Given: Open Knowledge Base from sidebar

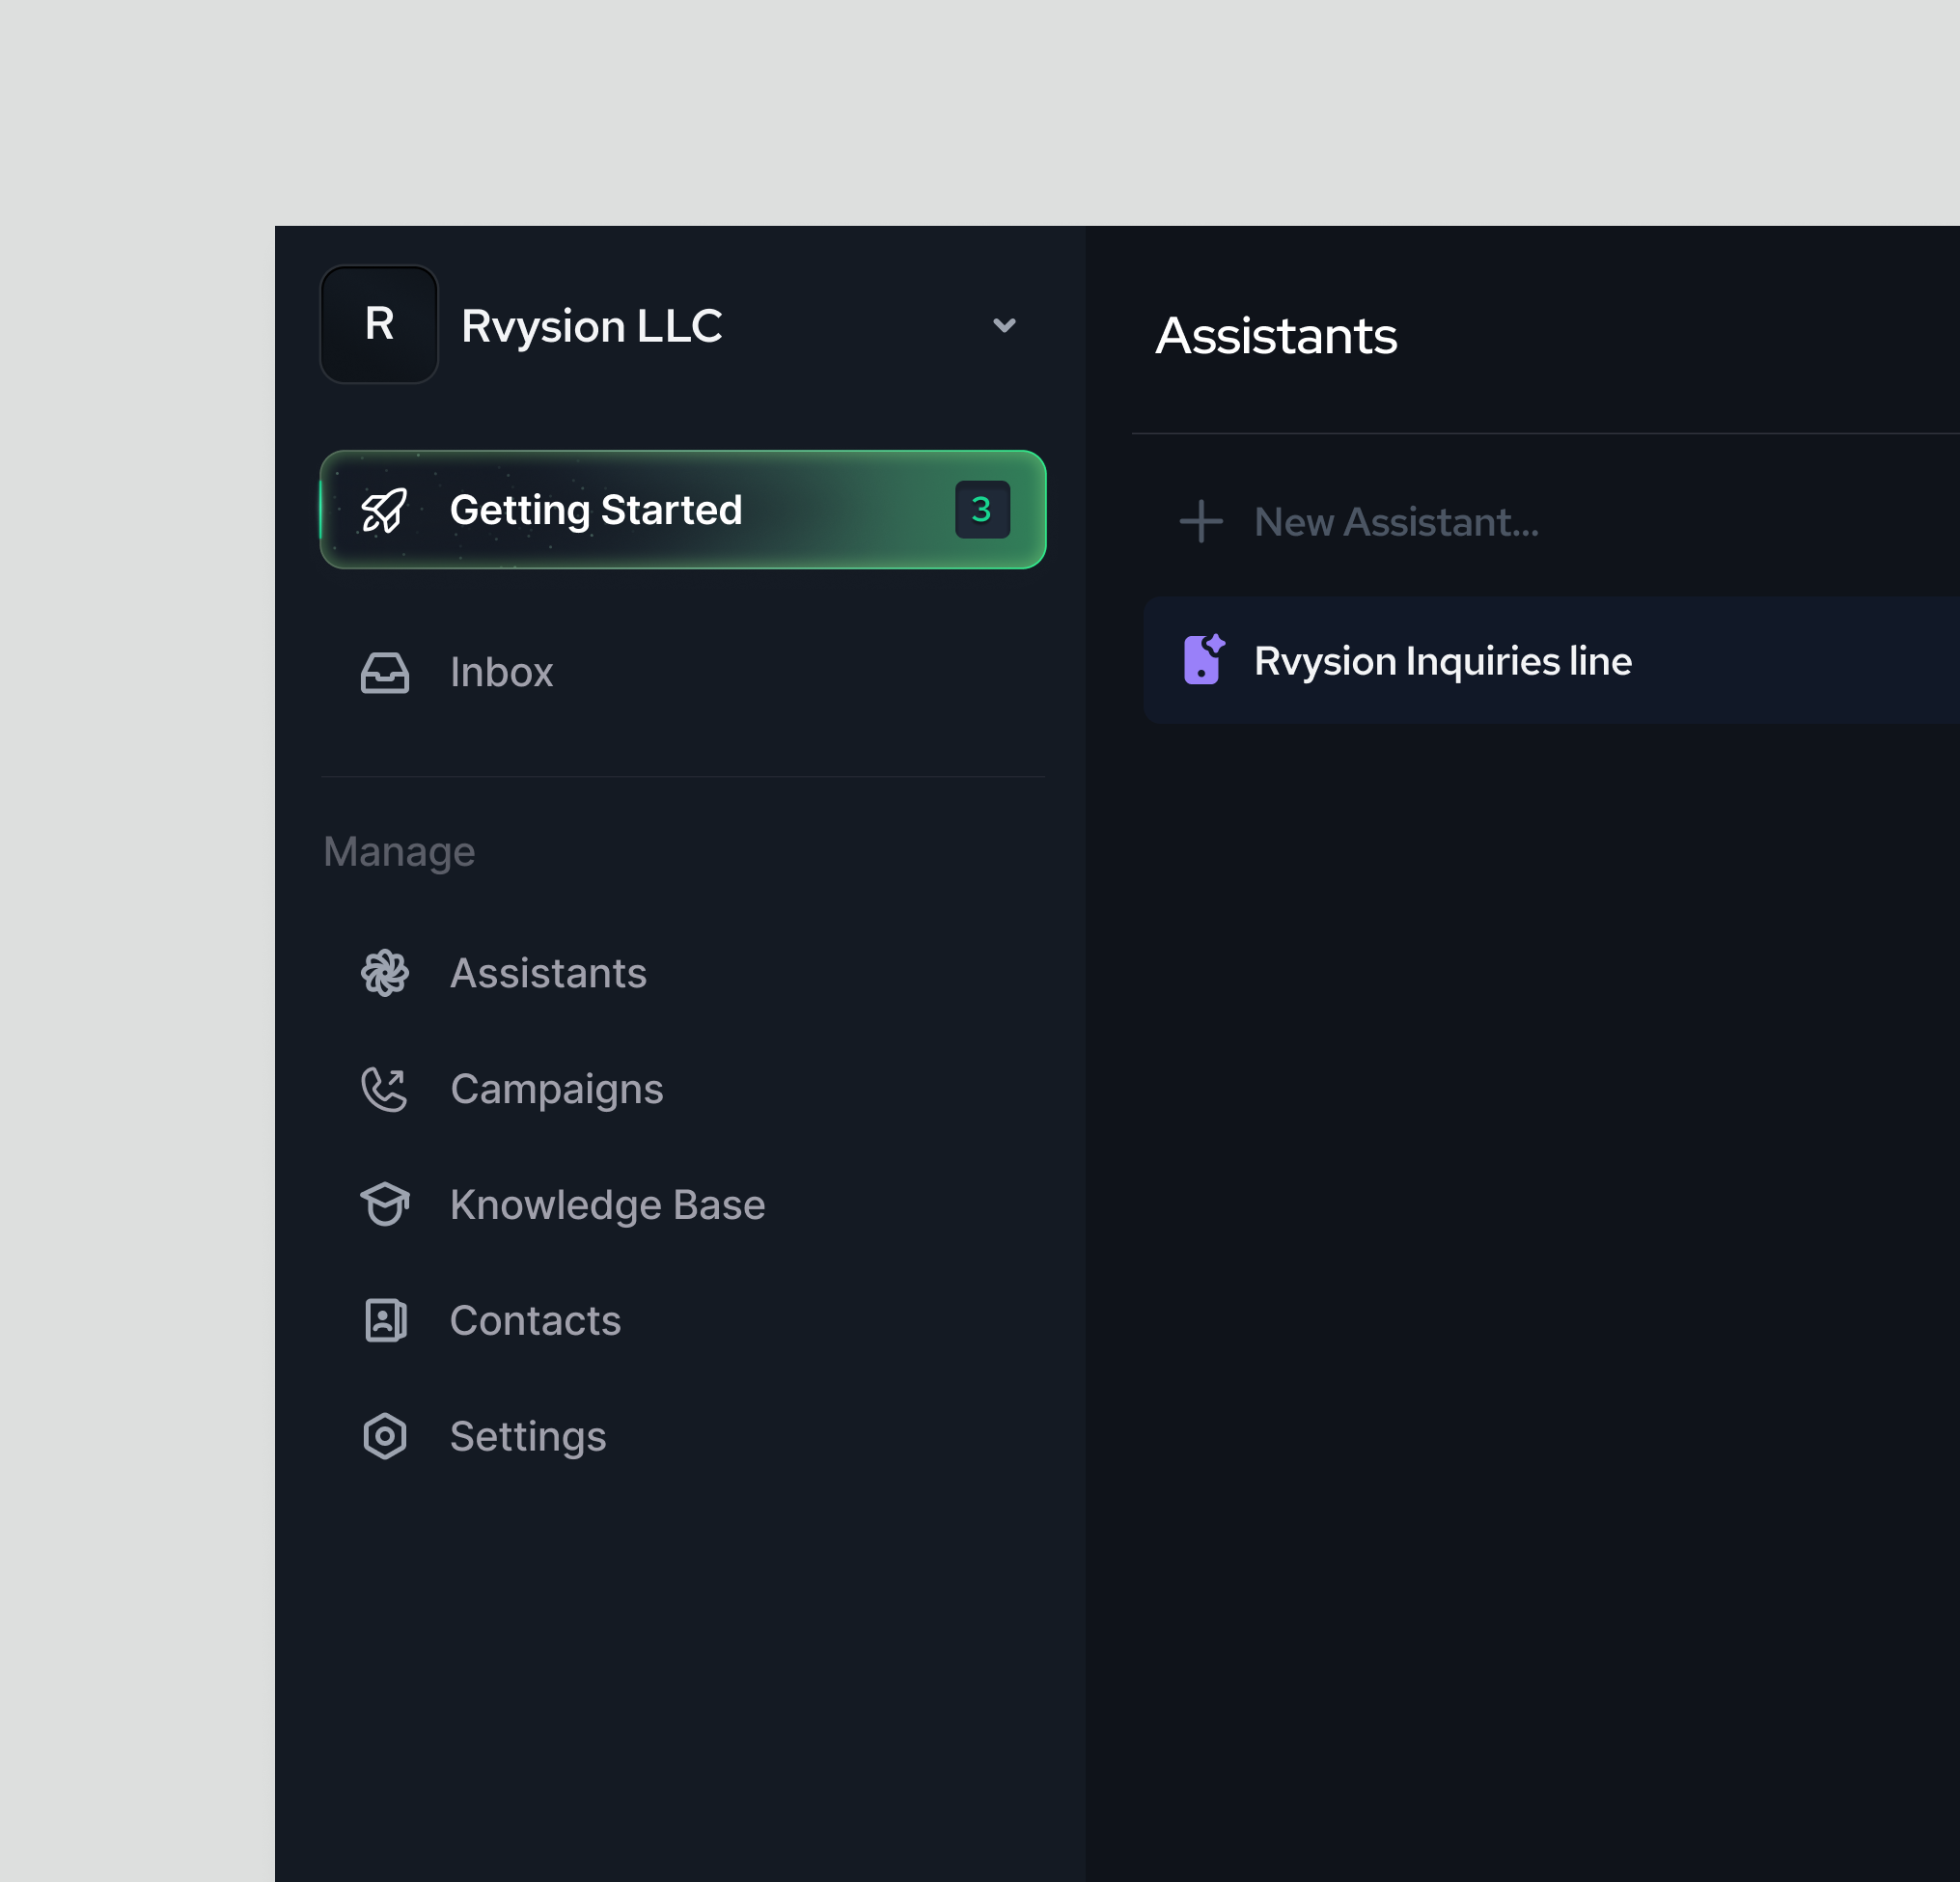Looking at the screenshot, I should tap(606, 1204).
